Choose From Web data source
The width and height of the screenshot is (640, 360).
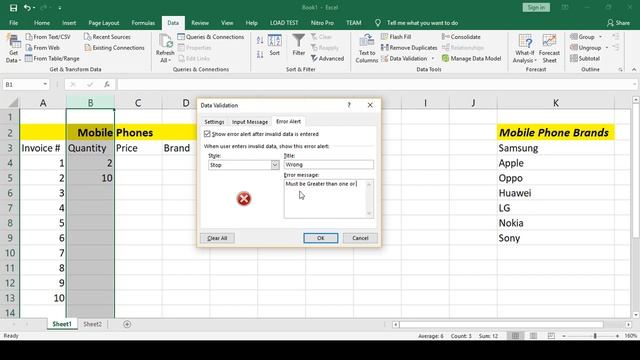tap(42, 48)
